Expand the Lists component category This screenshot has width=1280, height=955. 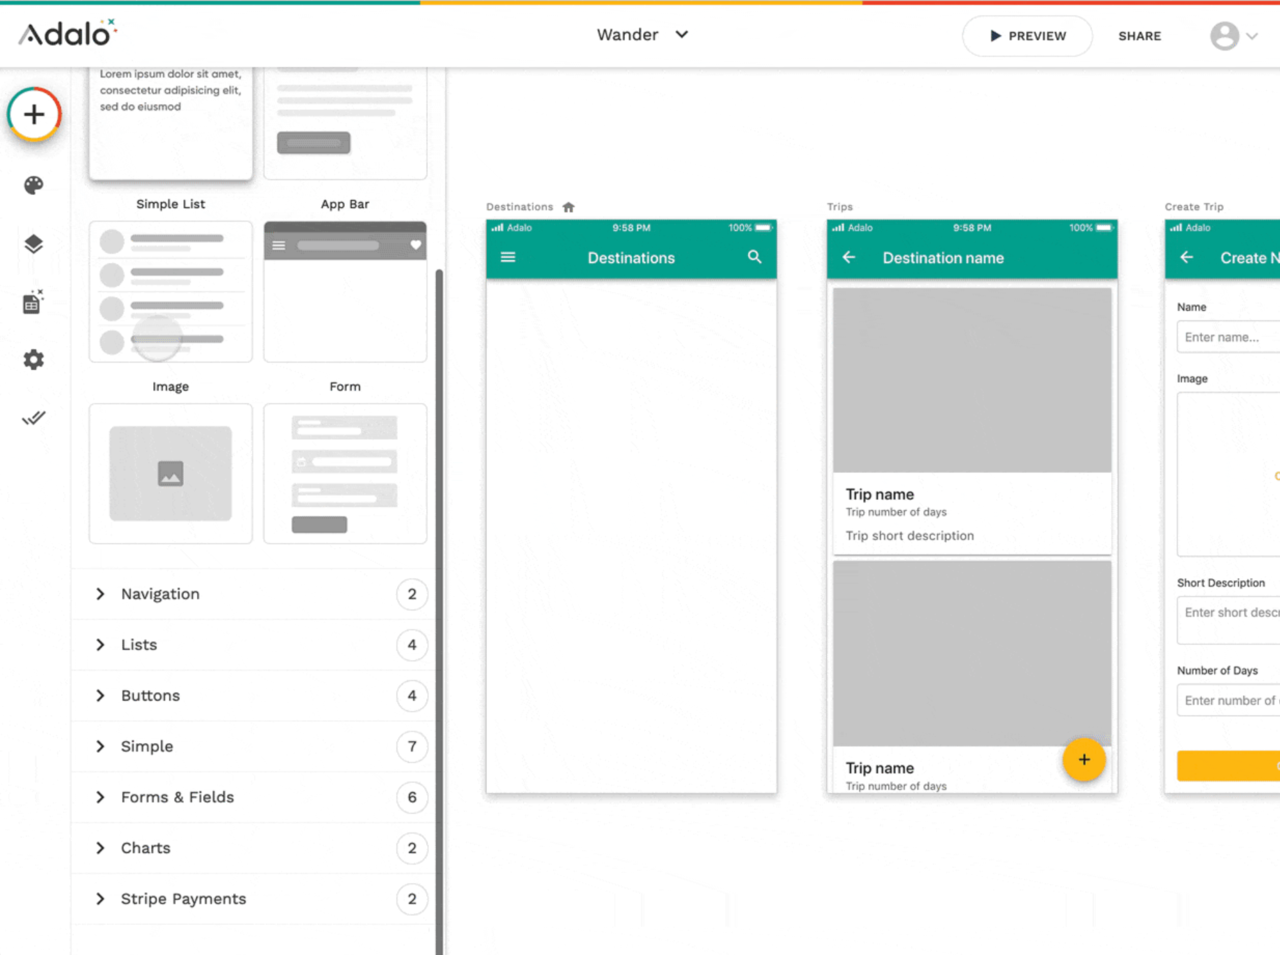click(x=139, y=645)
